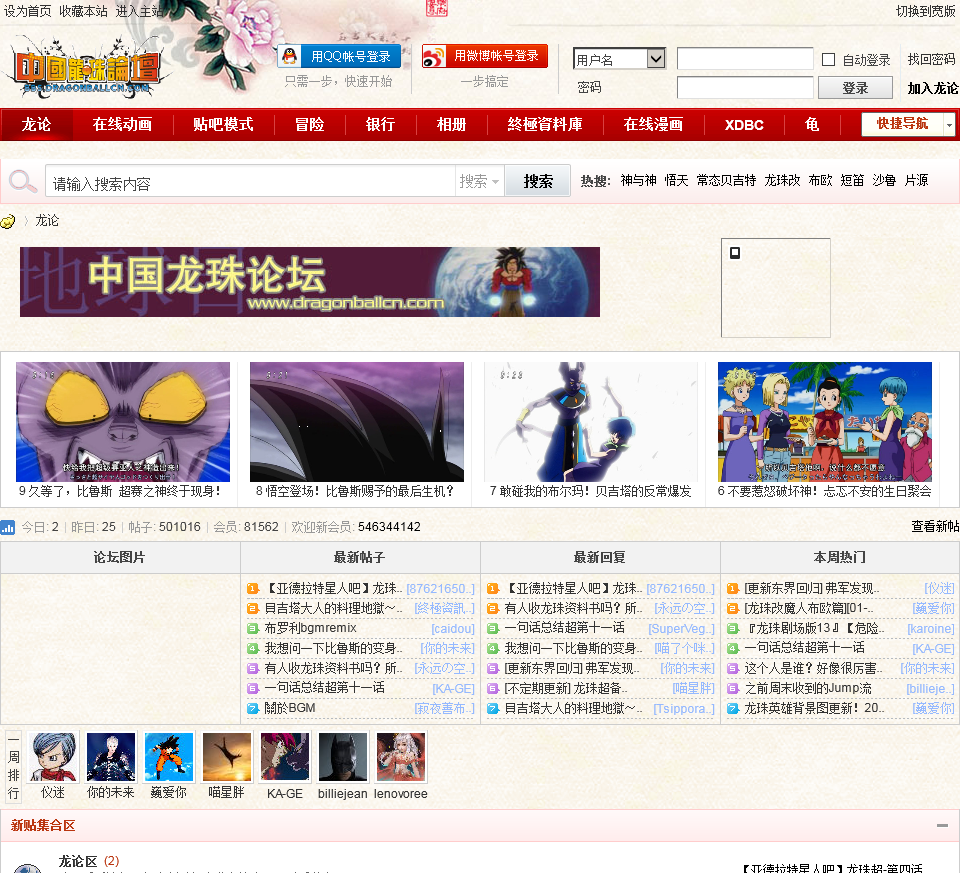The image size is (960, 873).
Task: Click the QQ penguin login icon
Action: coord(290,56)
